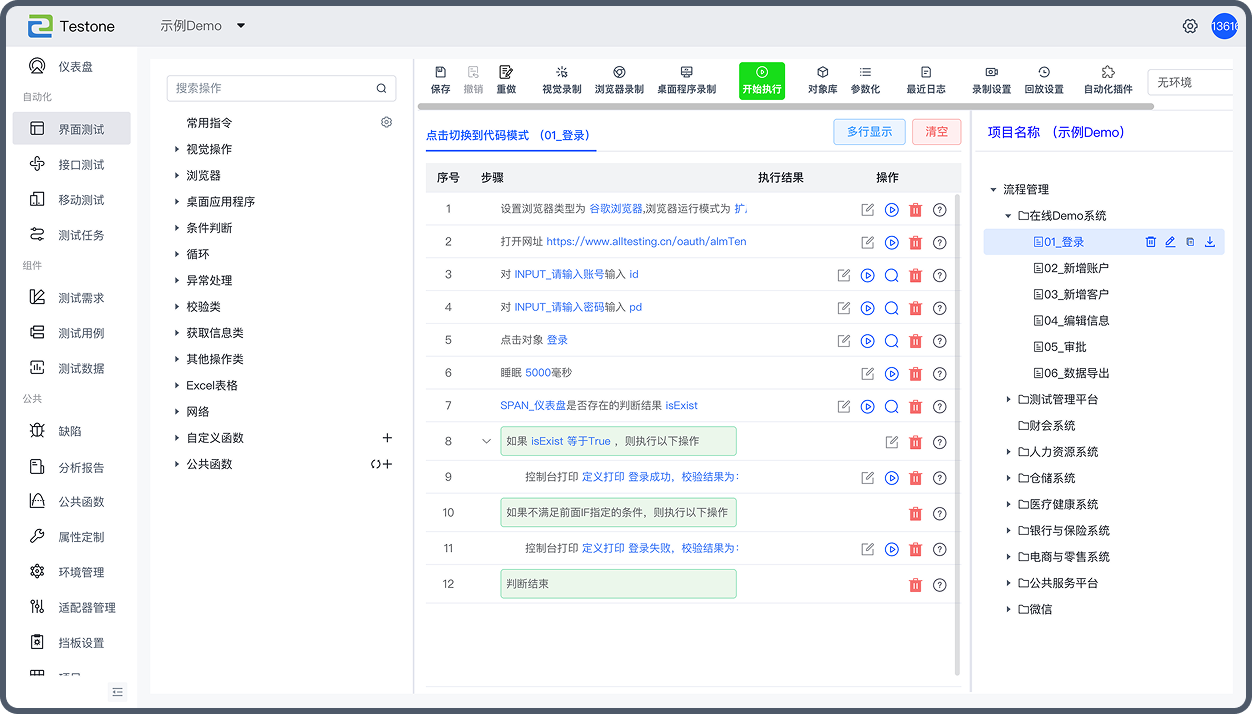This screenshot has height=714, width=1252.
Task: Expand the 微信 folder
Action: point(1008,609)
